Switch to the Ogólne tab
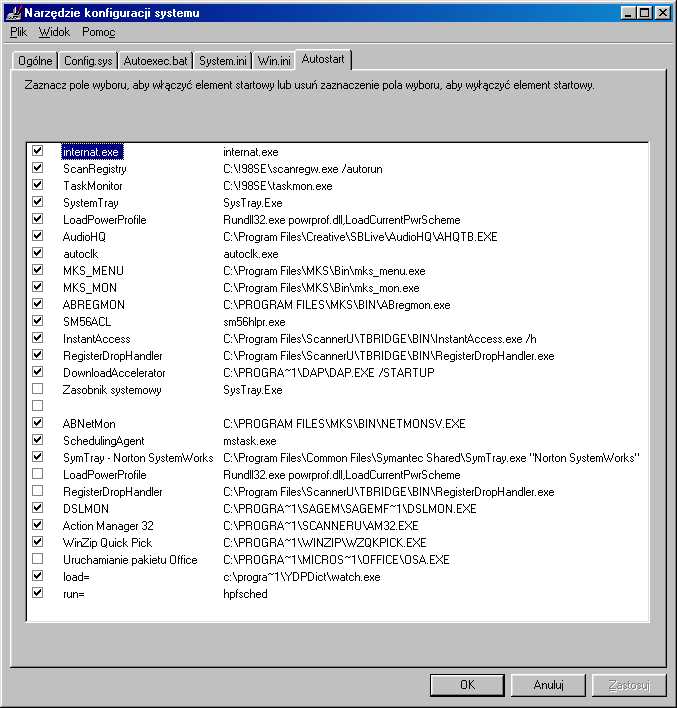Viewport: 677px width, 708px height. pyautogui.click(x=35, y=61)
